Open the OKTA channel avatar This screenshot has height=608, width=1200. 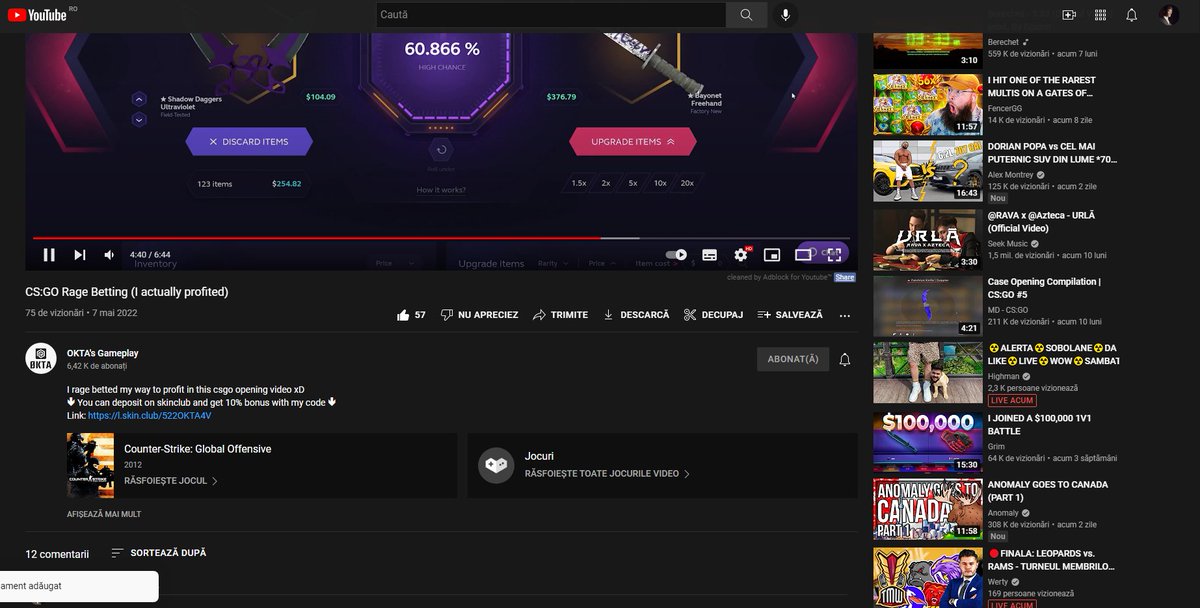click(x=40, y=359)
